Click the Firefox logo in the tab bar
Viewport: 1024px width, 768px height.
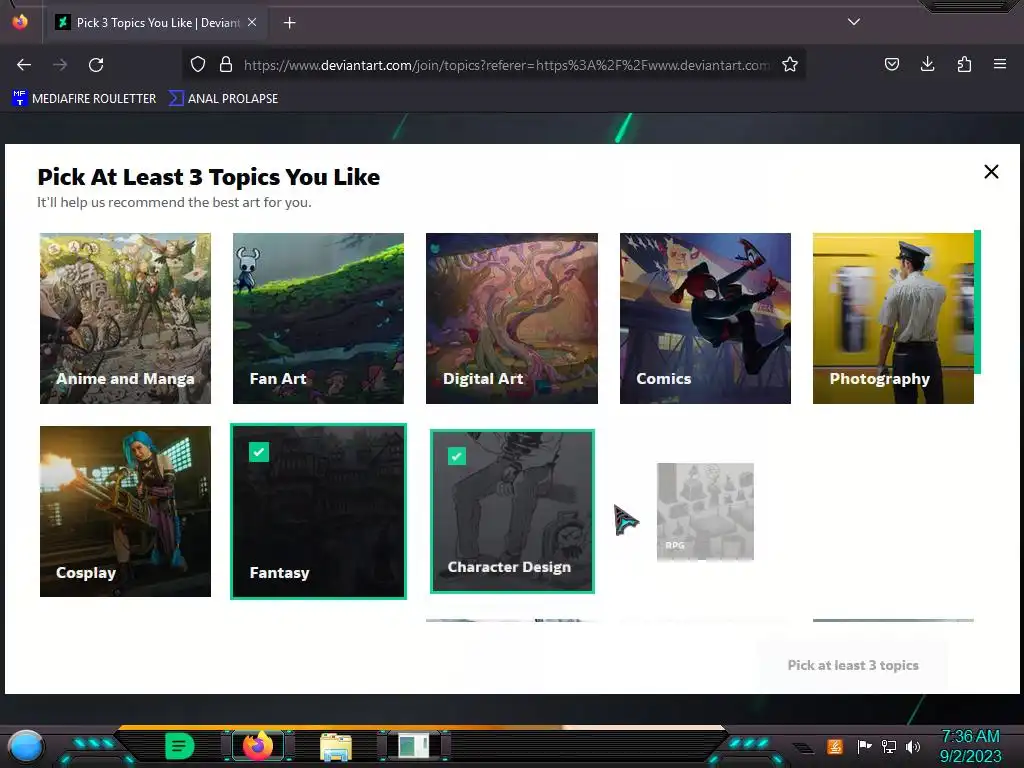click(20, 22)
